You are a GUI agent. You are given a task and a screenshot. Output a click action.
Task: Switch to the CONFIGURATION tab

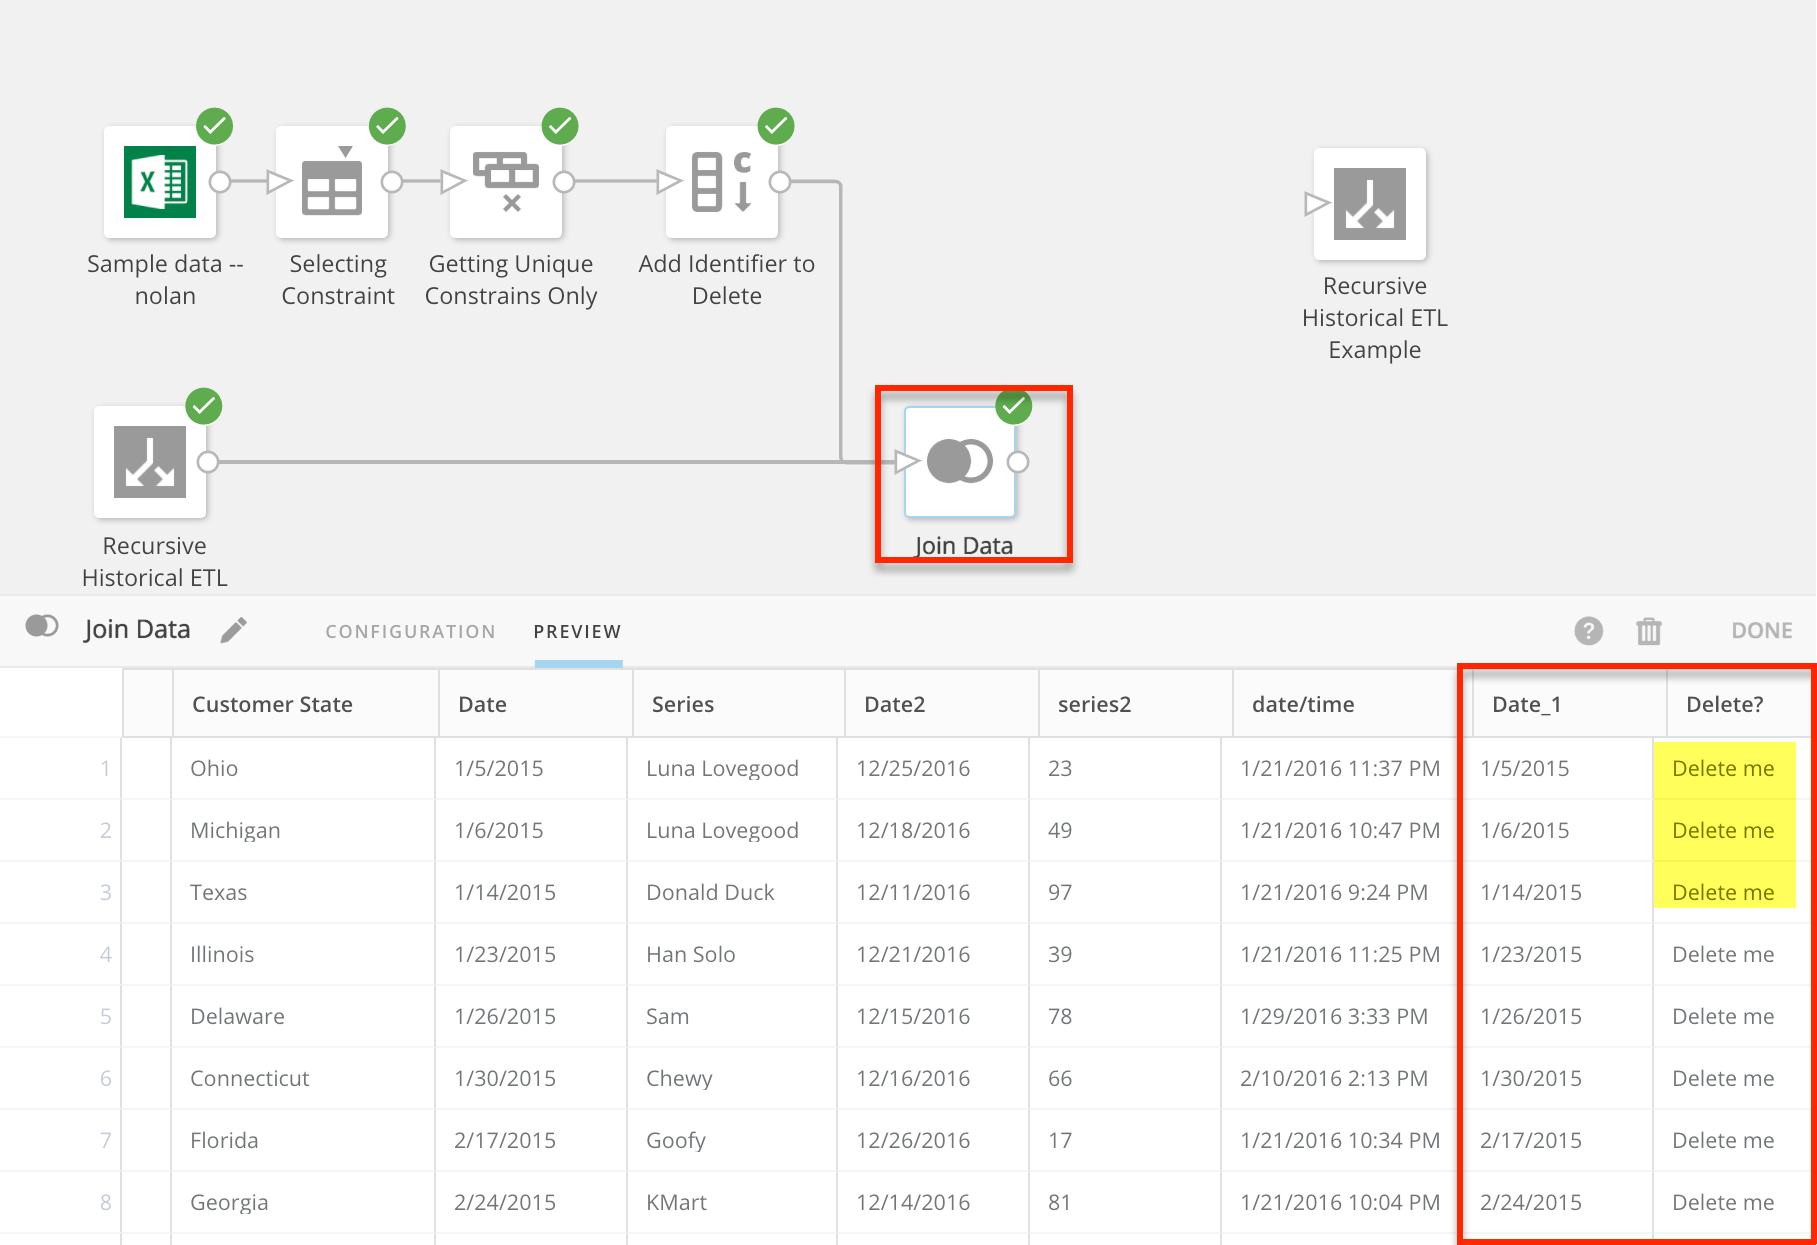[410, 631]
